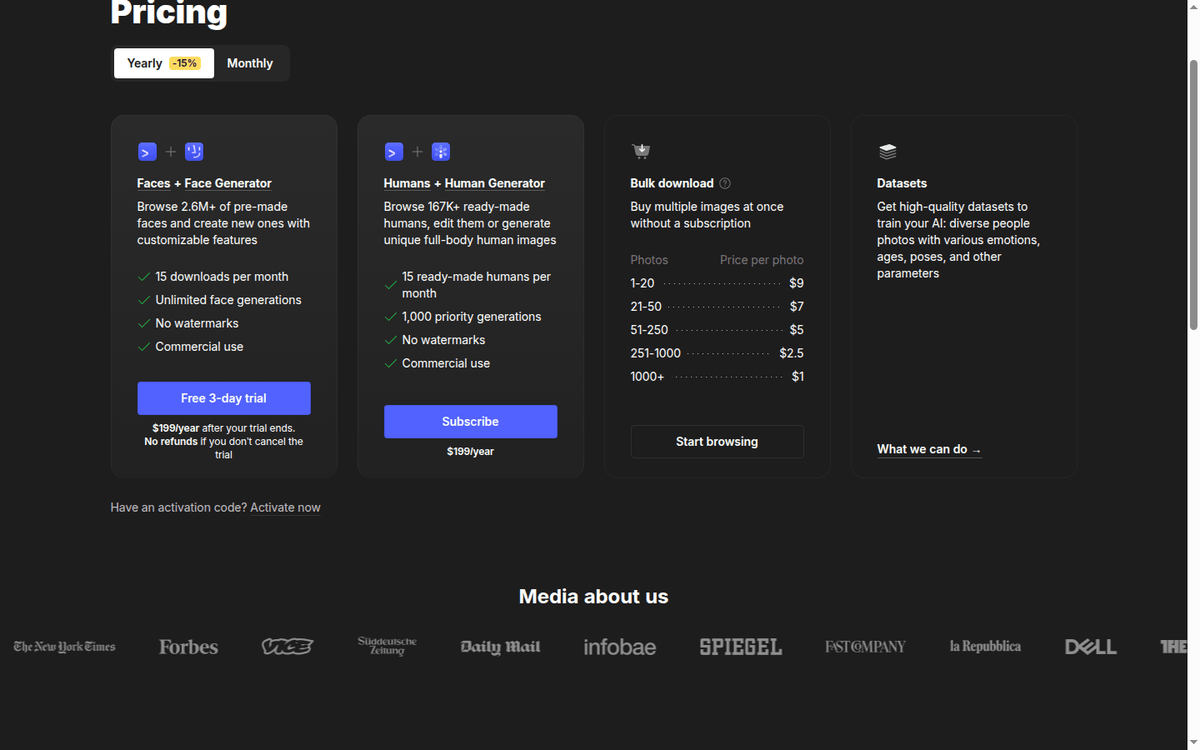Click '15 downloads per month' feature text
Screen dimensions: 1200x750
coord(222,277)
